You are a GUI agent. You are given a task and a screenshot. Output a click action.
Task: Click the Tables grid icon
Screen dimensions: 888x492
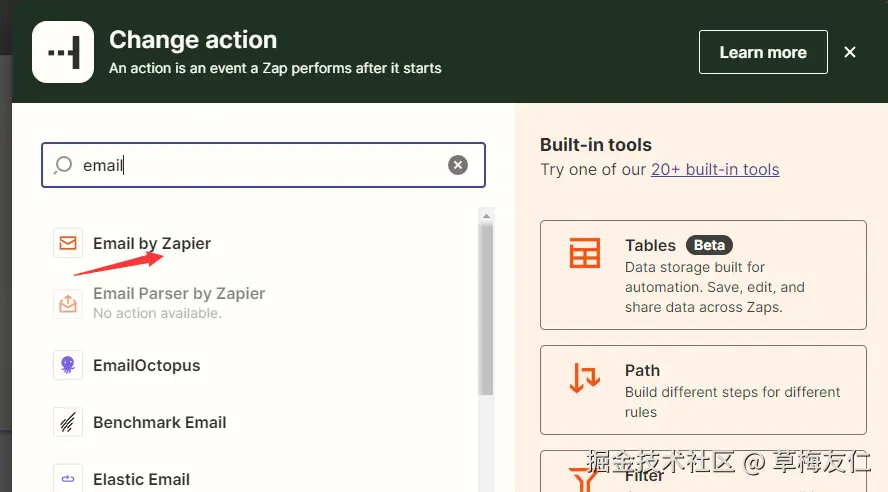click(x=584, y=254)
